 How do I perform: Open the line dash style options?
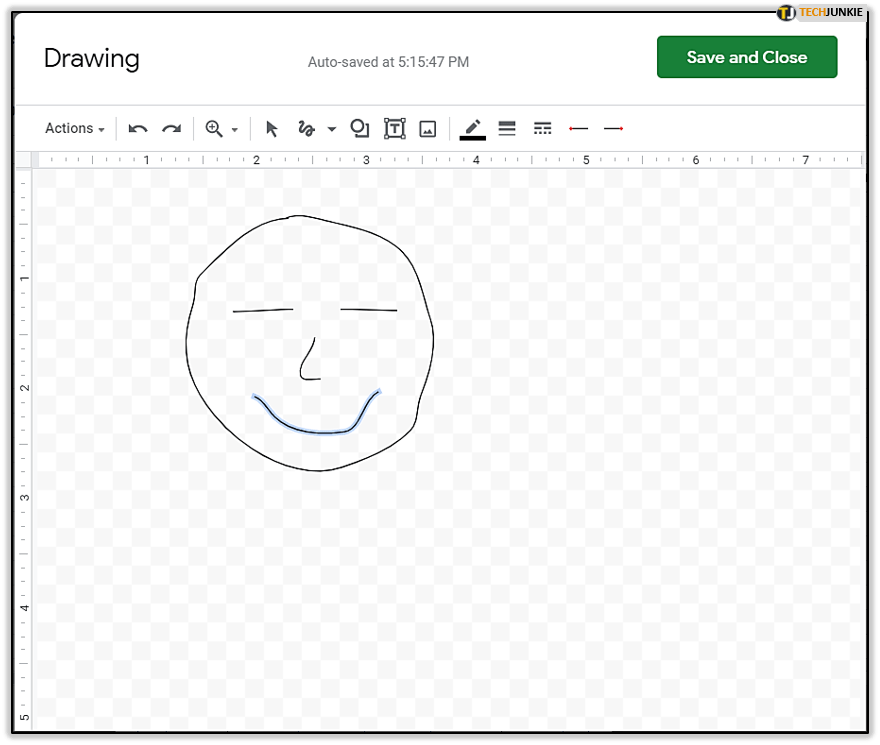coord(542,129)
